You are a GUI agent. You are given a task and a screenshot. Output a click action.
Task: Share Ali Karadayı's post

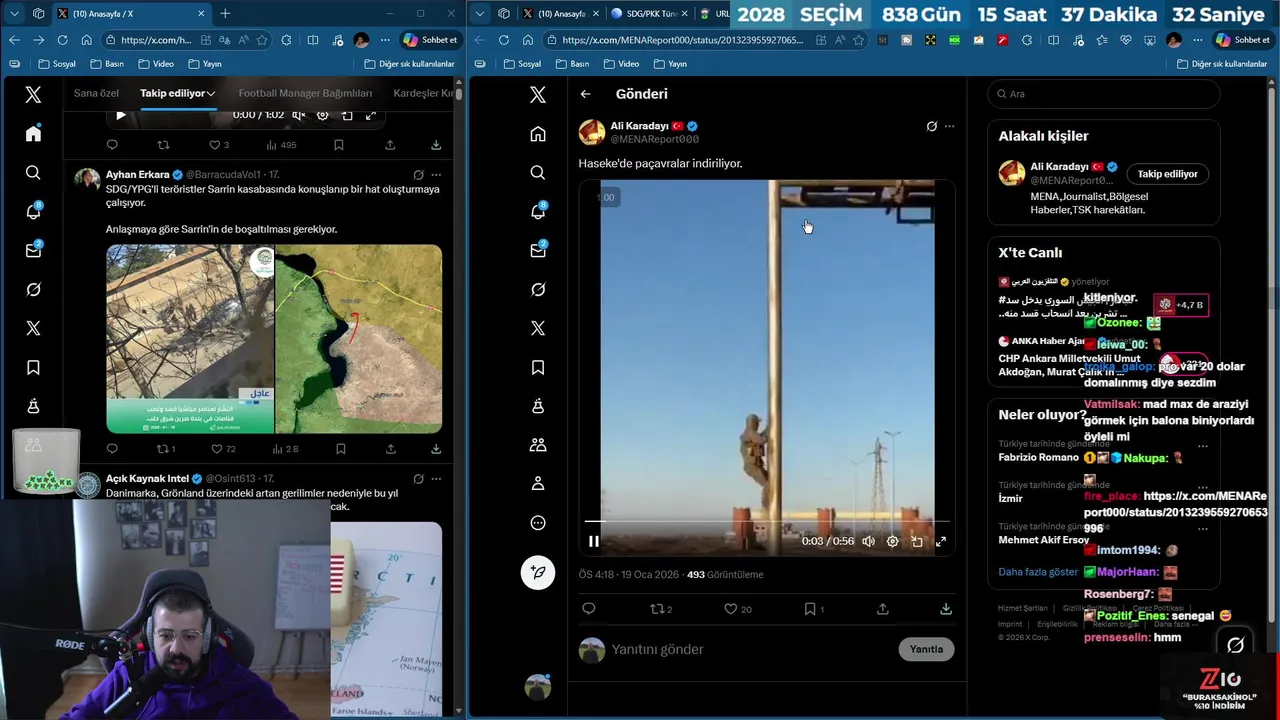(x=883, y=608)
